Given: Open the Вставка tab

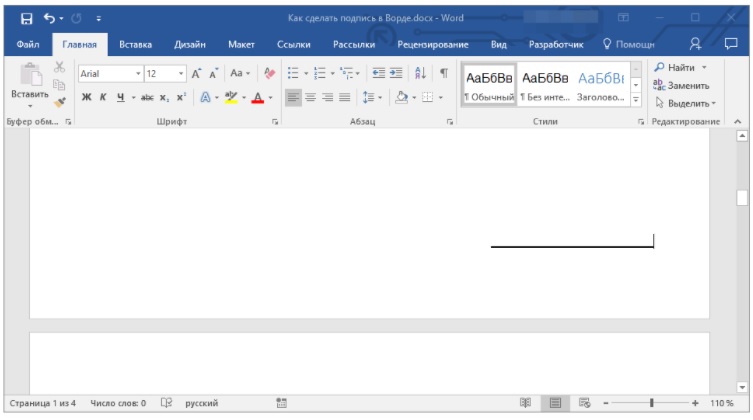Looking at the screenshot, I should point(135,44).
